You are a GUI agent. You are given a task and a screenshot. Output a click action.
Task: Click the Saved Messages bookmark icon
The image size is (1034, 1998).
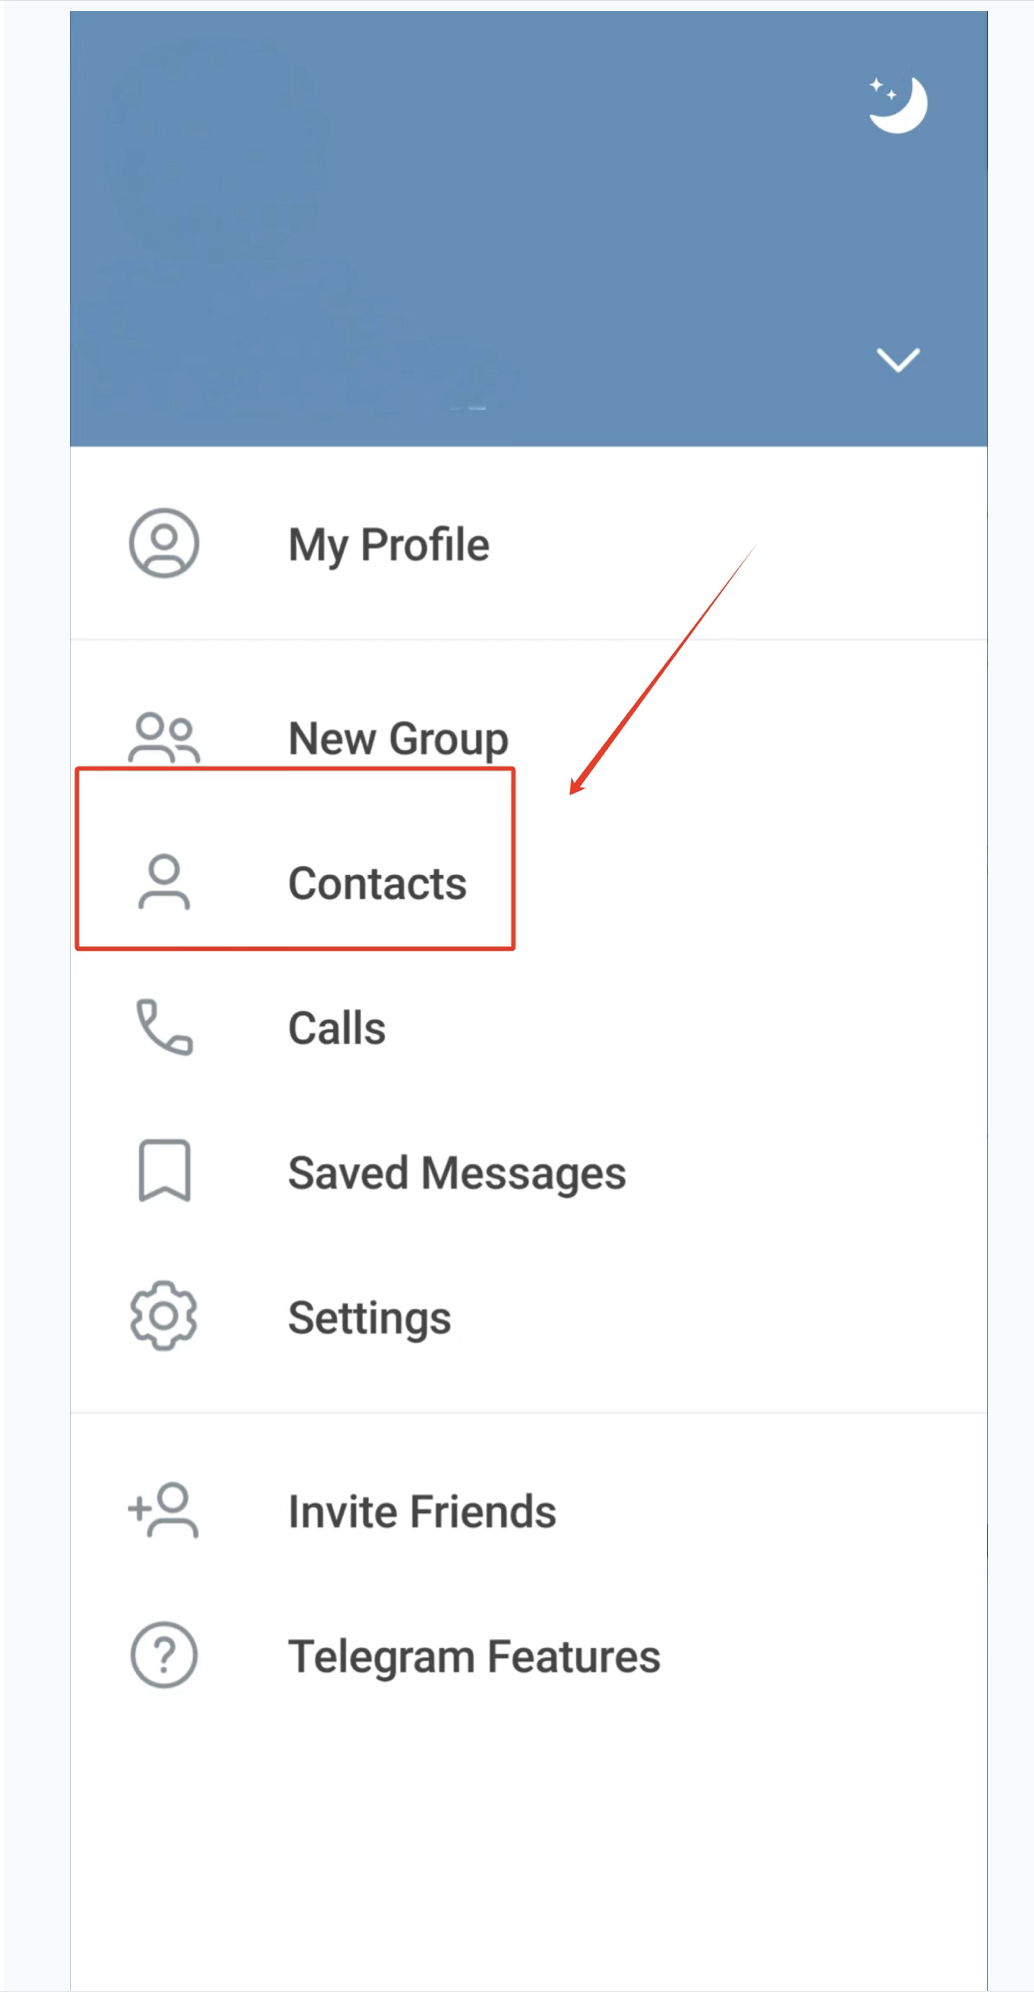164,1171
